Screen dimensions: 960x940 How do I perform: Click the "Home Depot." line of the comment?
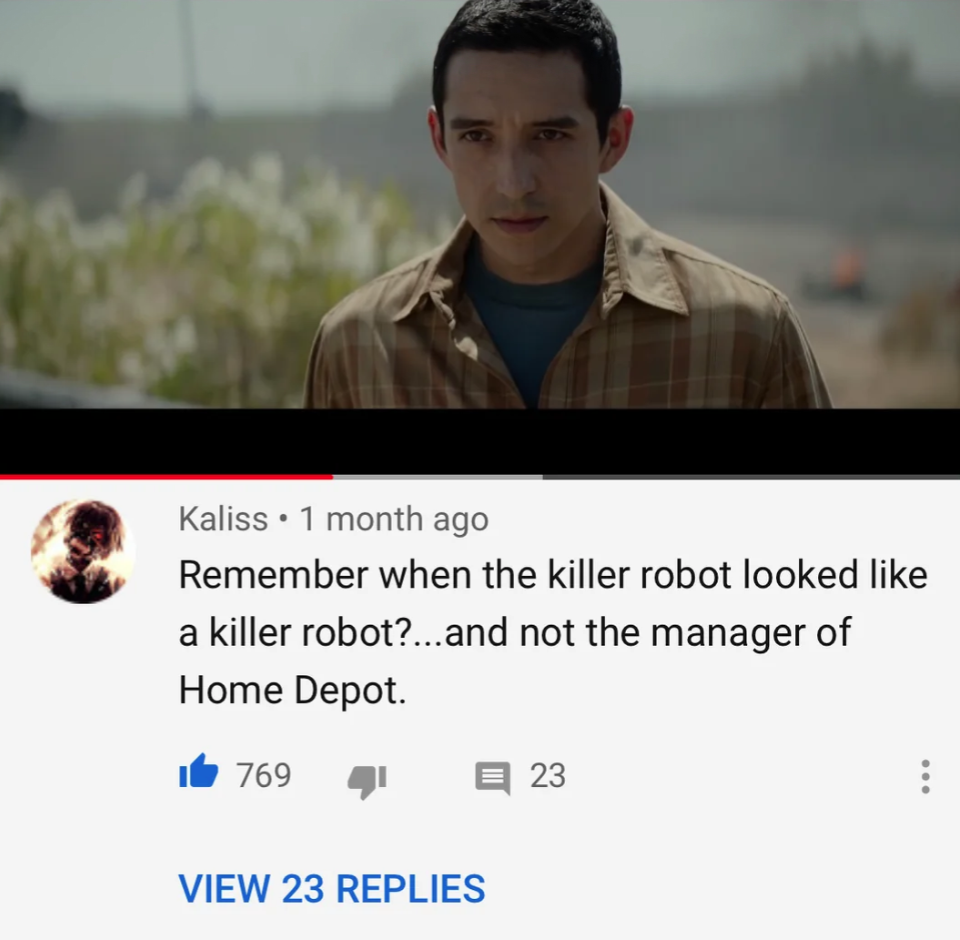click(x=293, y=690)
